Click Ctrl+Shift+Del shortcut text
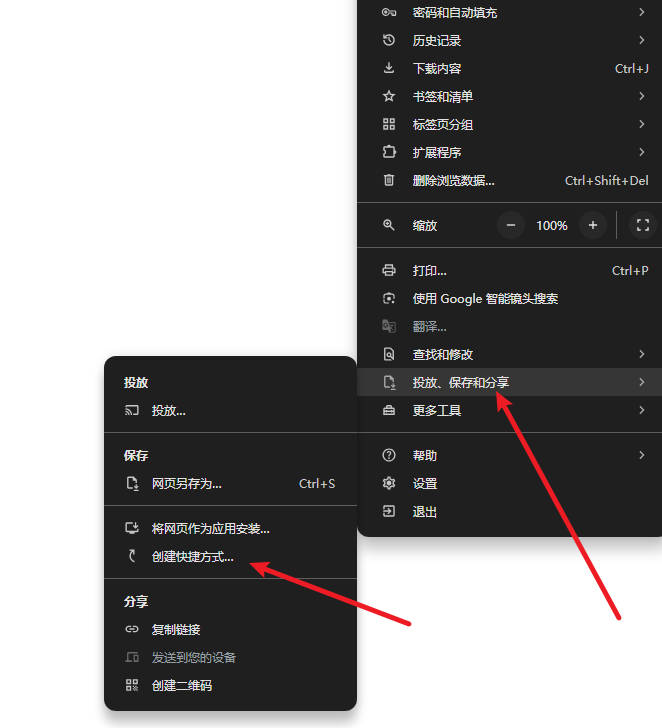The height and width of the screenshot is (728, 662). click(606, 181)
